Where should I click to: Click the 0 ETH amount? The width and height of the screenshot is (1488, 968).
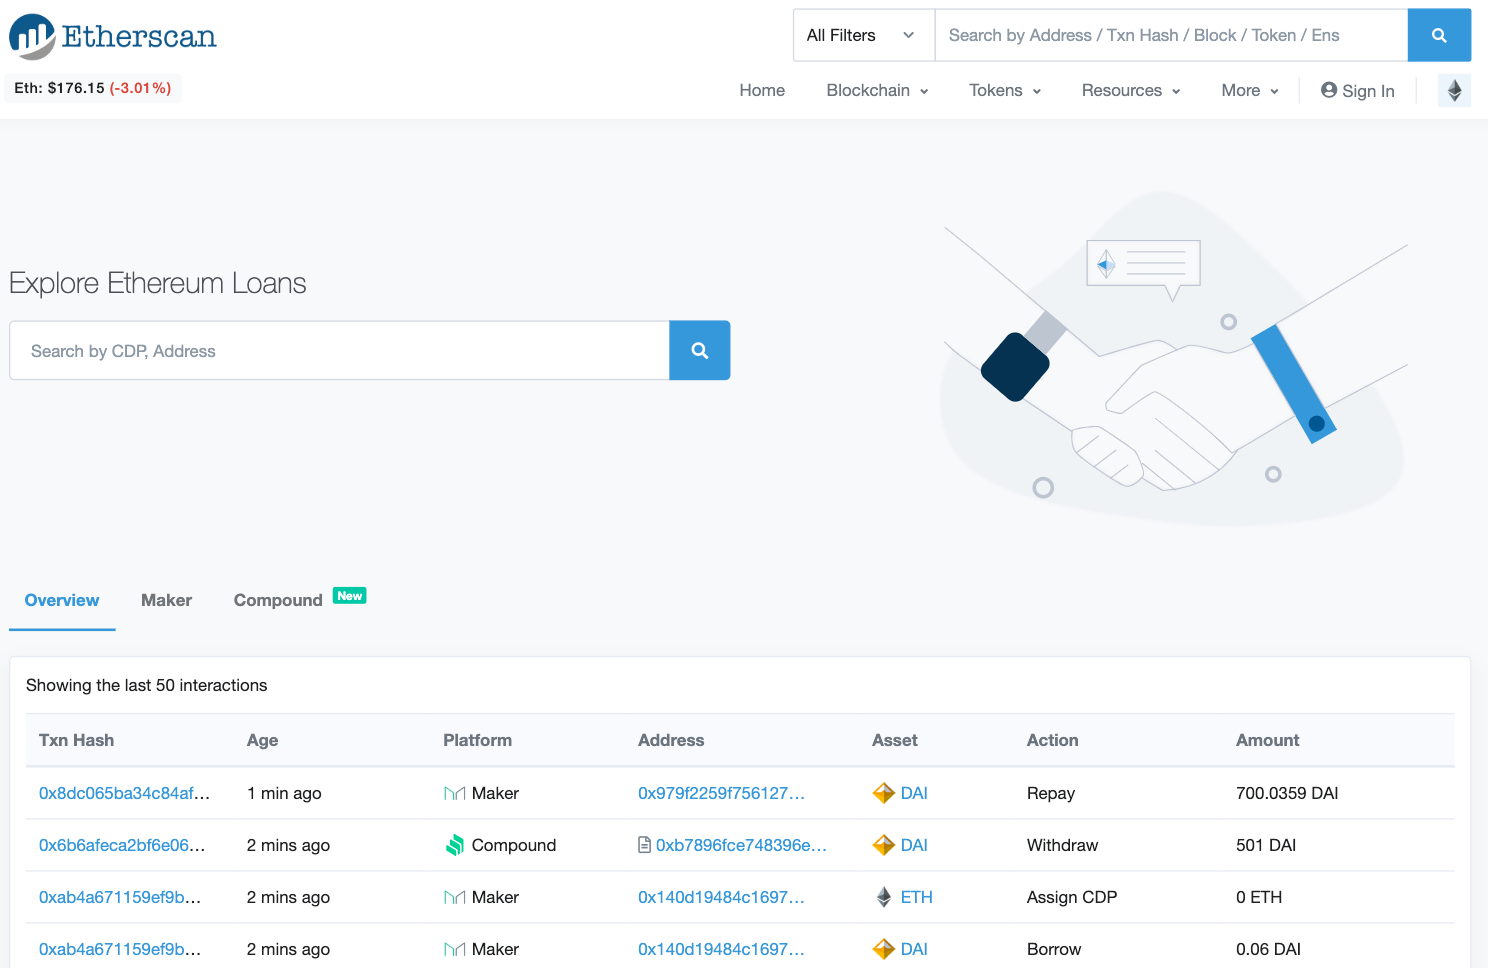pos(1259,897)
